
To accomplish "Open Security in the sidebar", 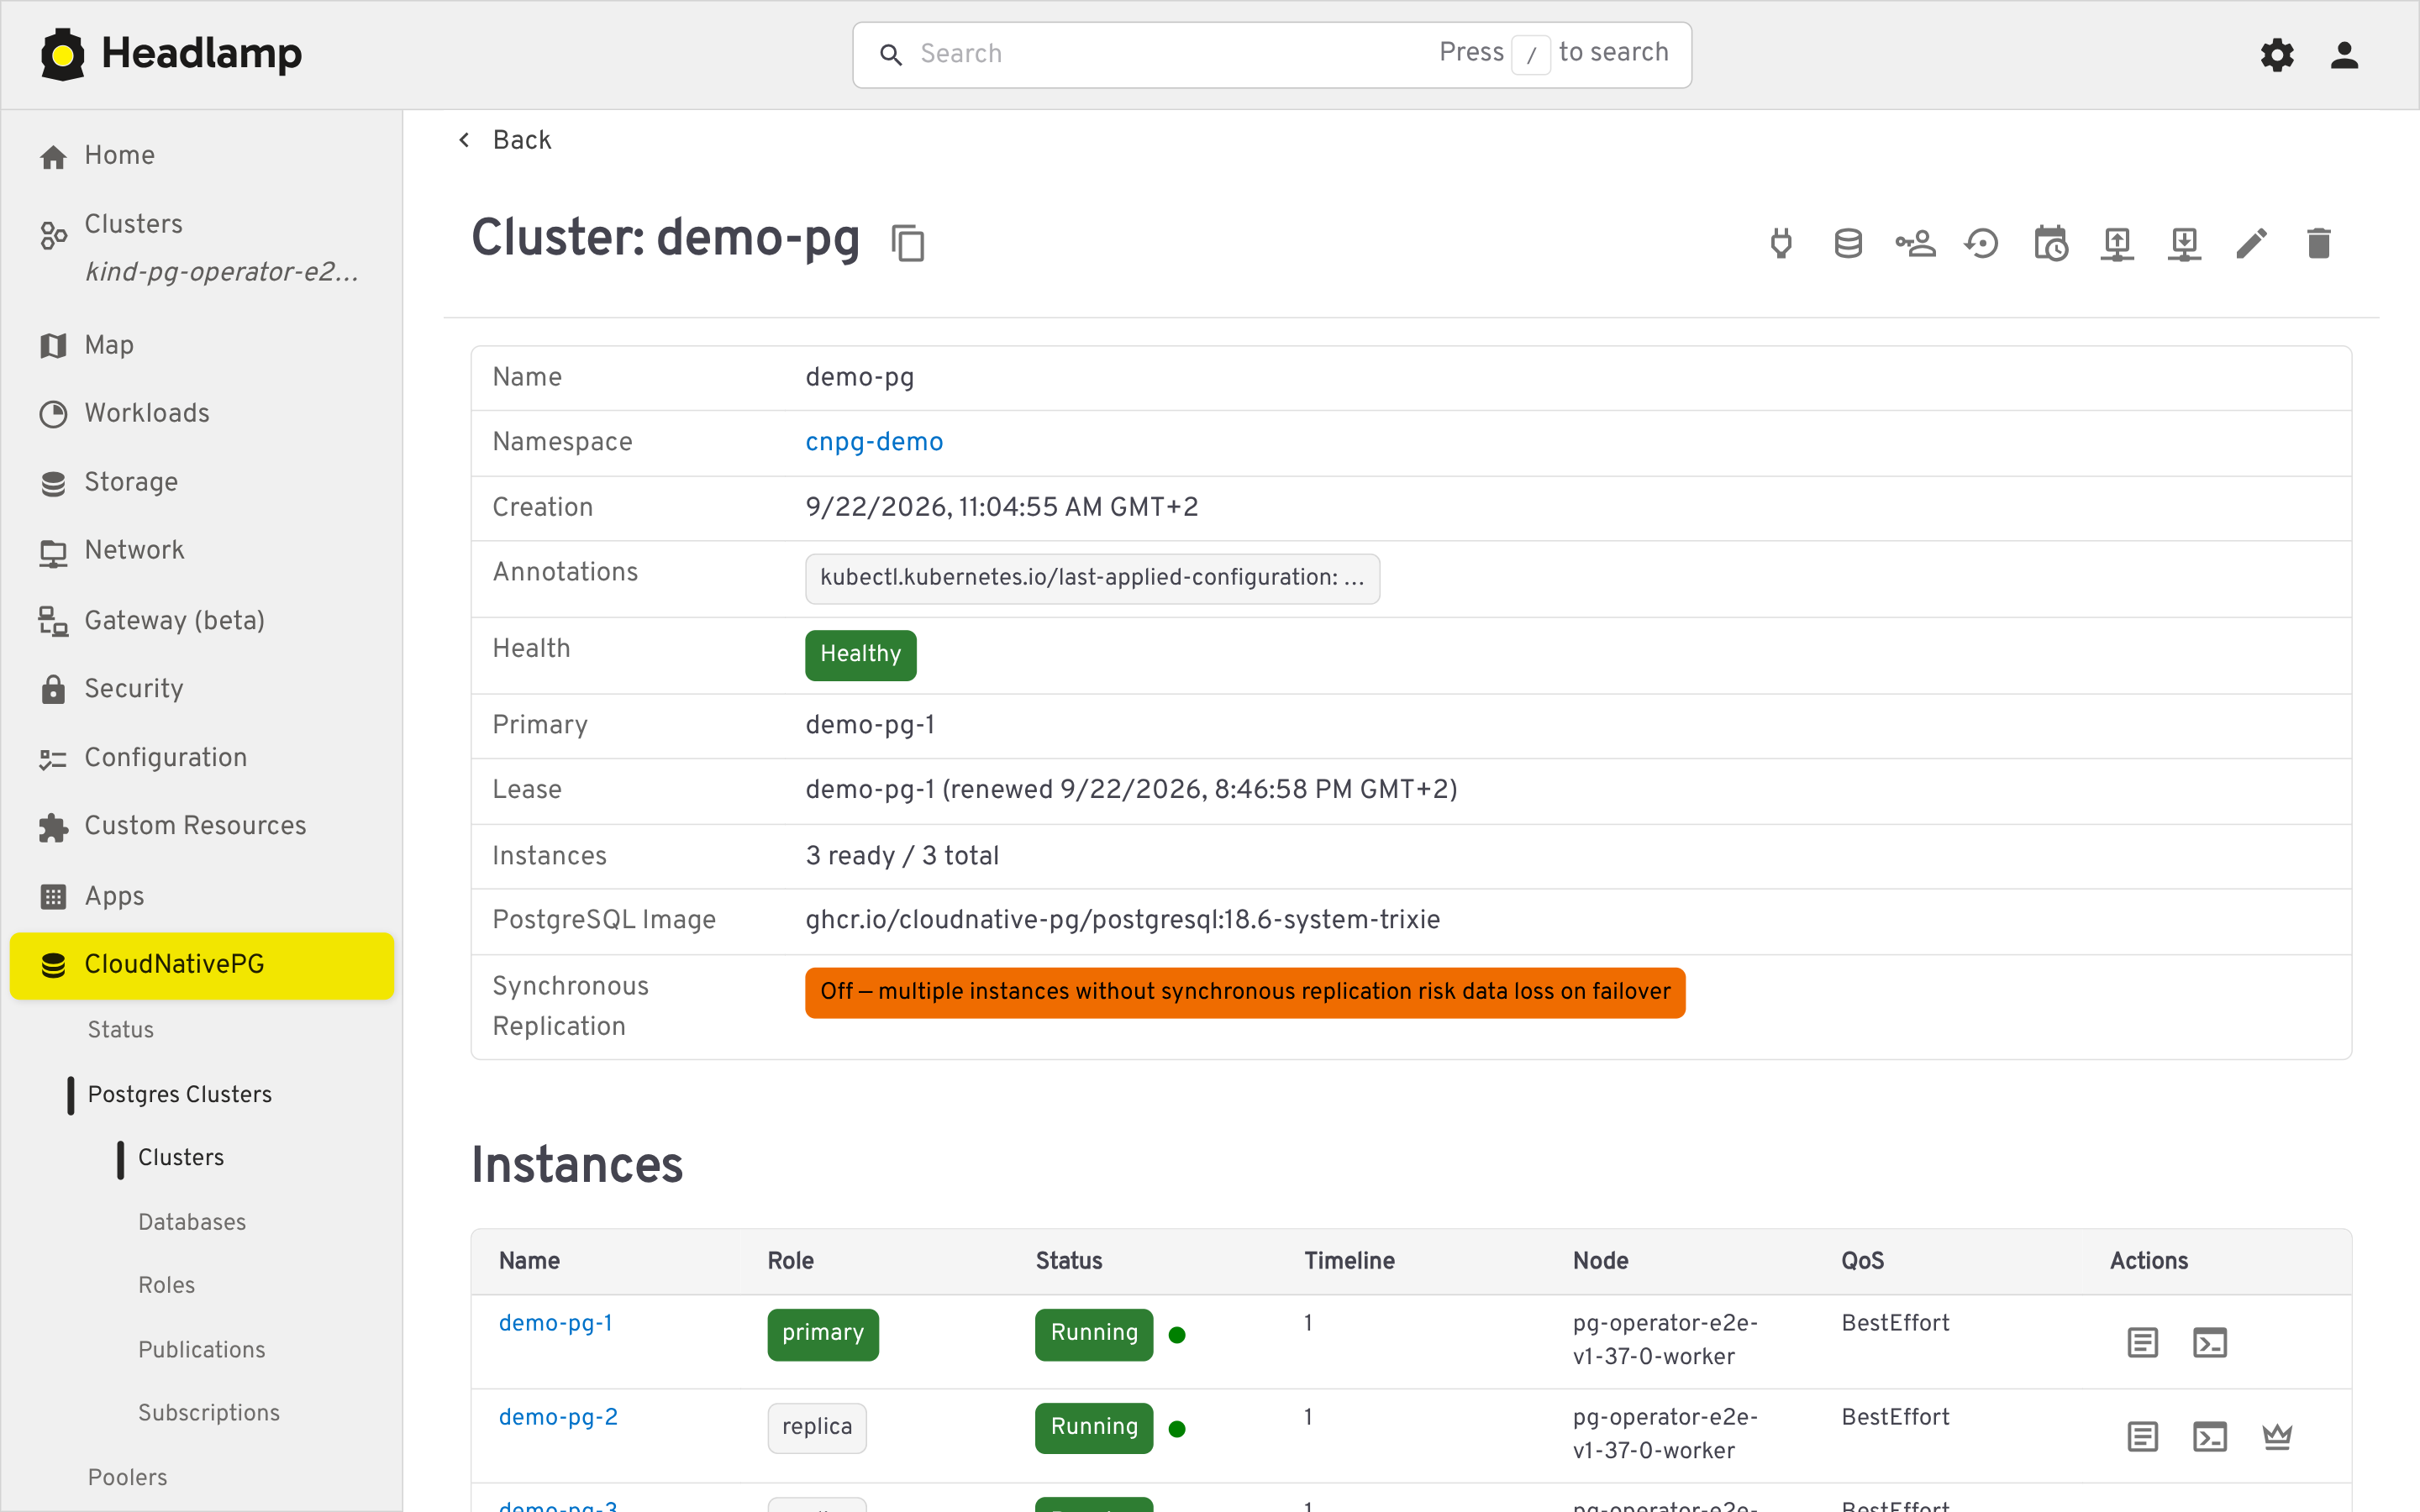I will click(202, 688).
